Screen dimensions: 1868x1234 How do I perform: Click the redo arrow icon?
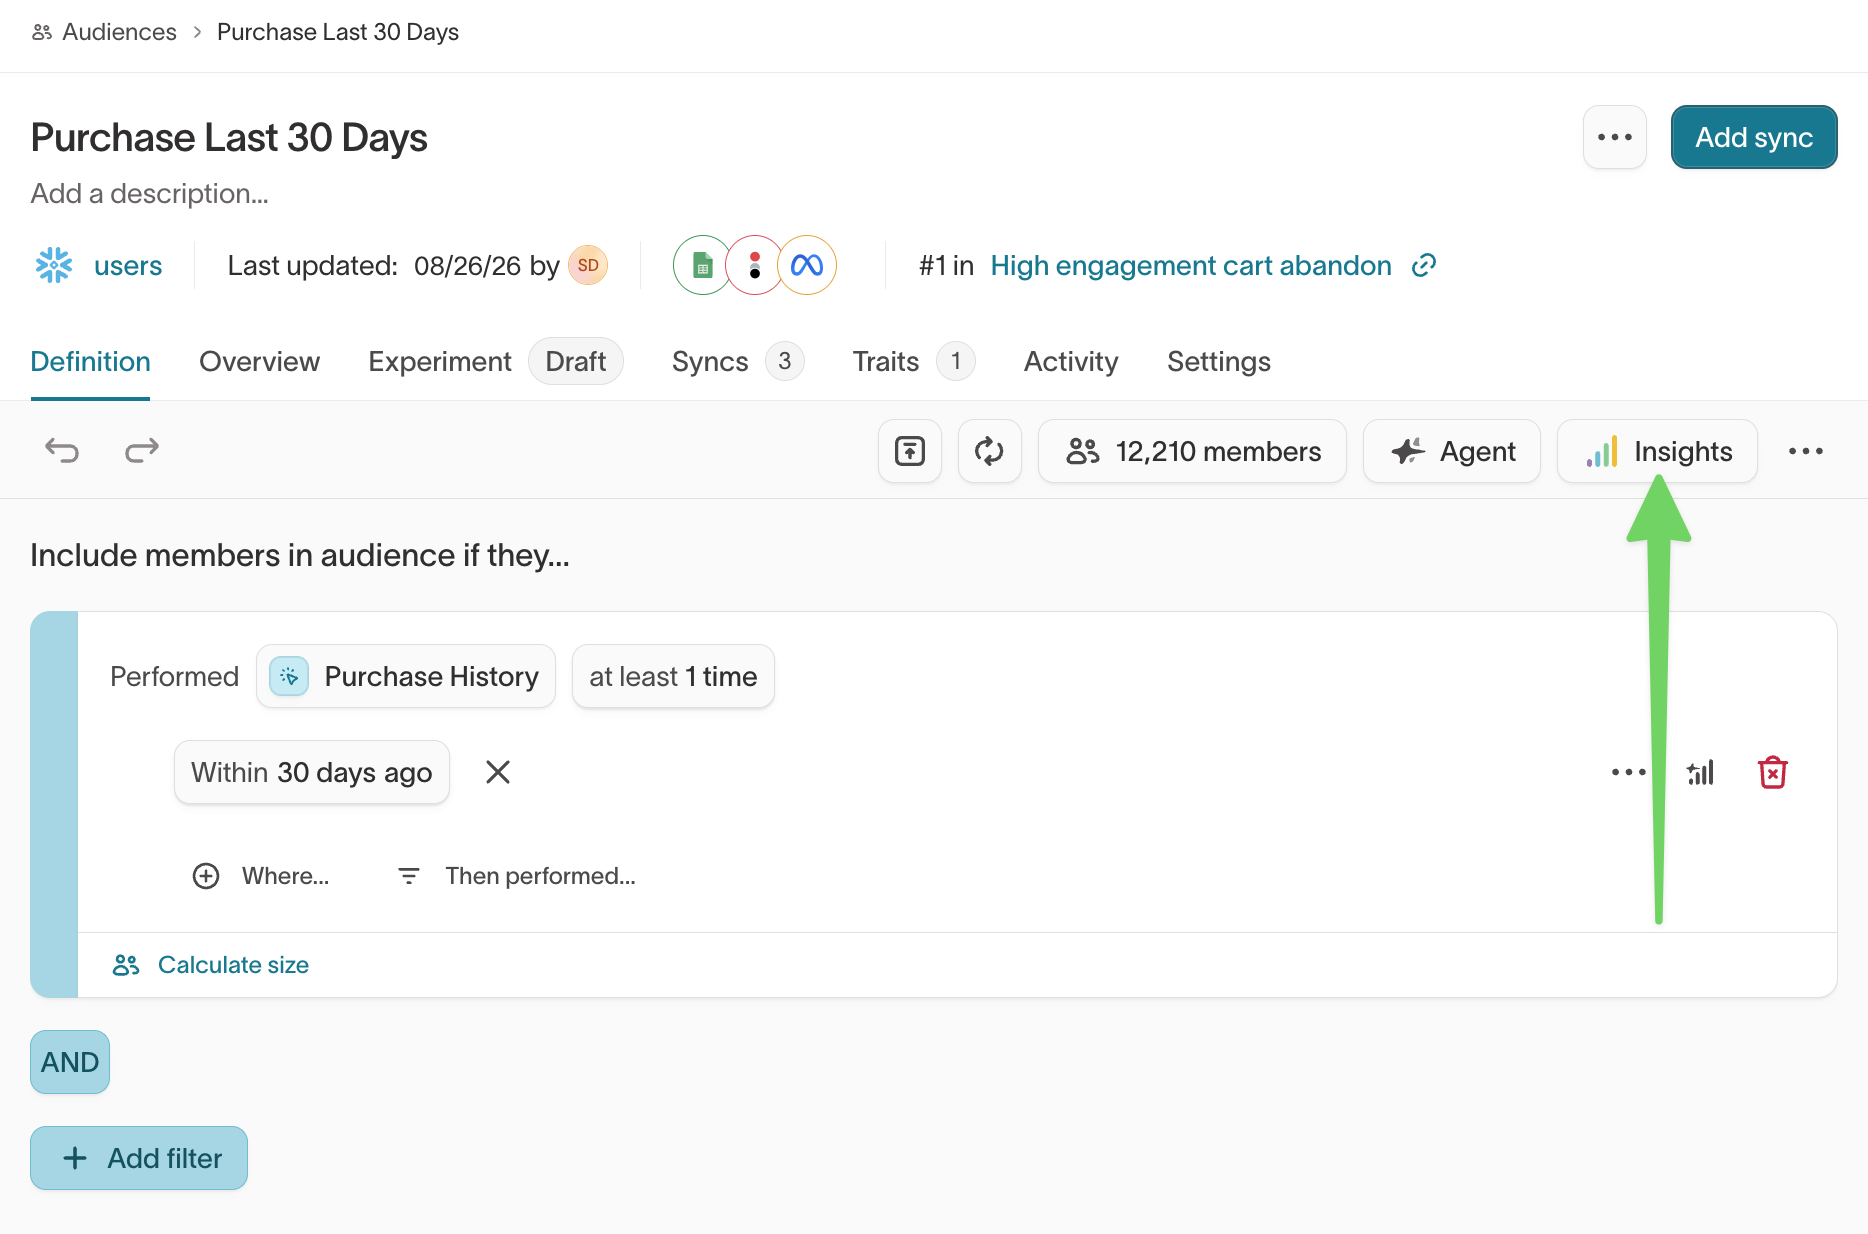pos(142,451)
